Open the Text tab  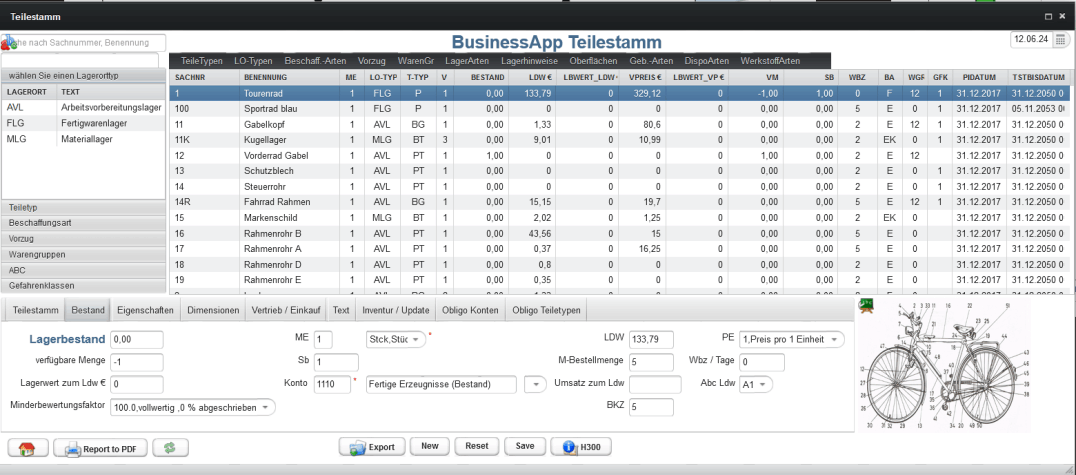[x=341, y=310]
